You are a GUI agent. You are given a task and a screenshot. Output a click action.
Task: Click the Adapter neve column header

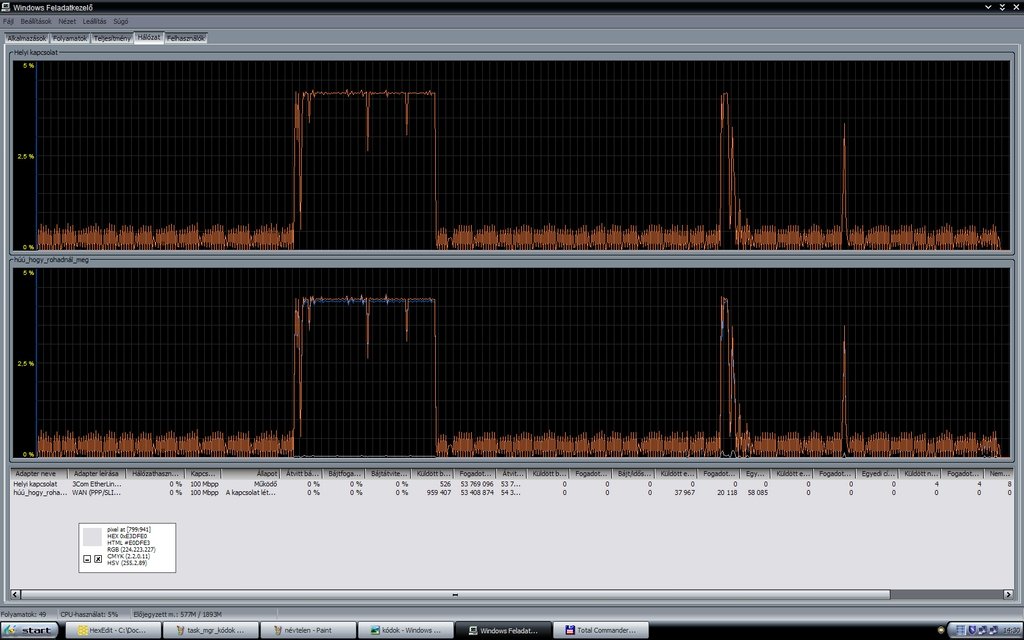39,473
